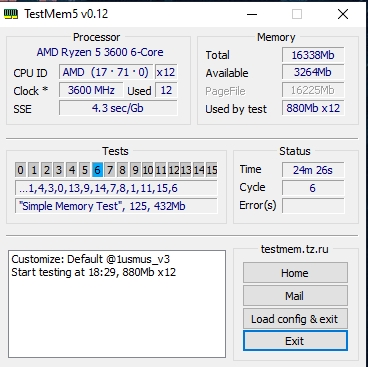Select test number 4 box

point(72,170)
